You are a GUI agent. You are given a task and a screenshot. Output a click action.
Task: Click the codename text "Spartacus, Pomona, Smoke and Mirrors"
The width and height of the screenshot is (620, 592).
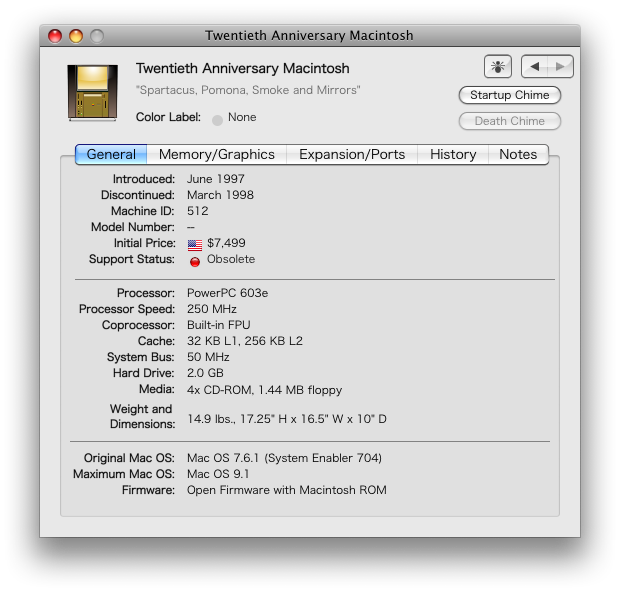click(x=248, y=90)
